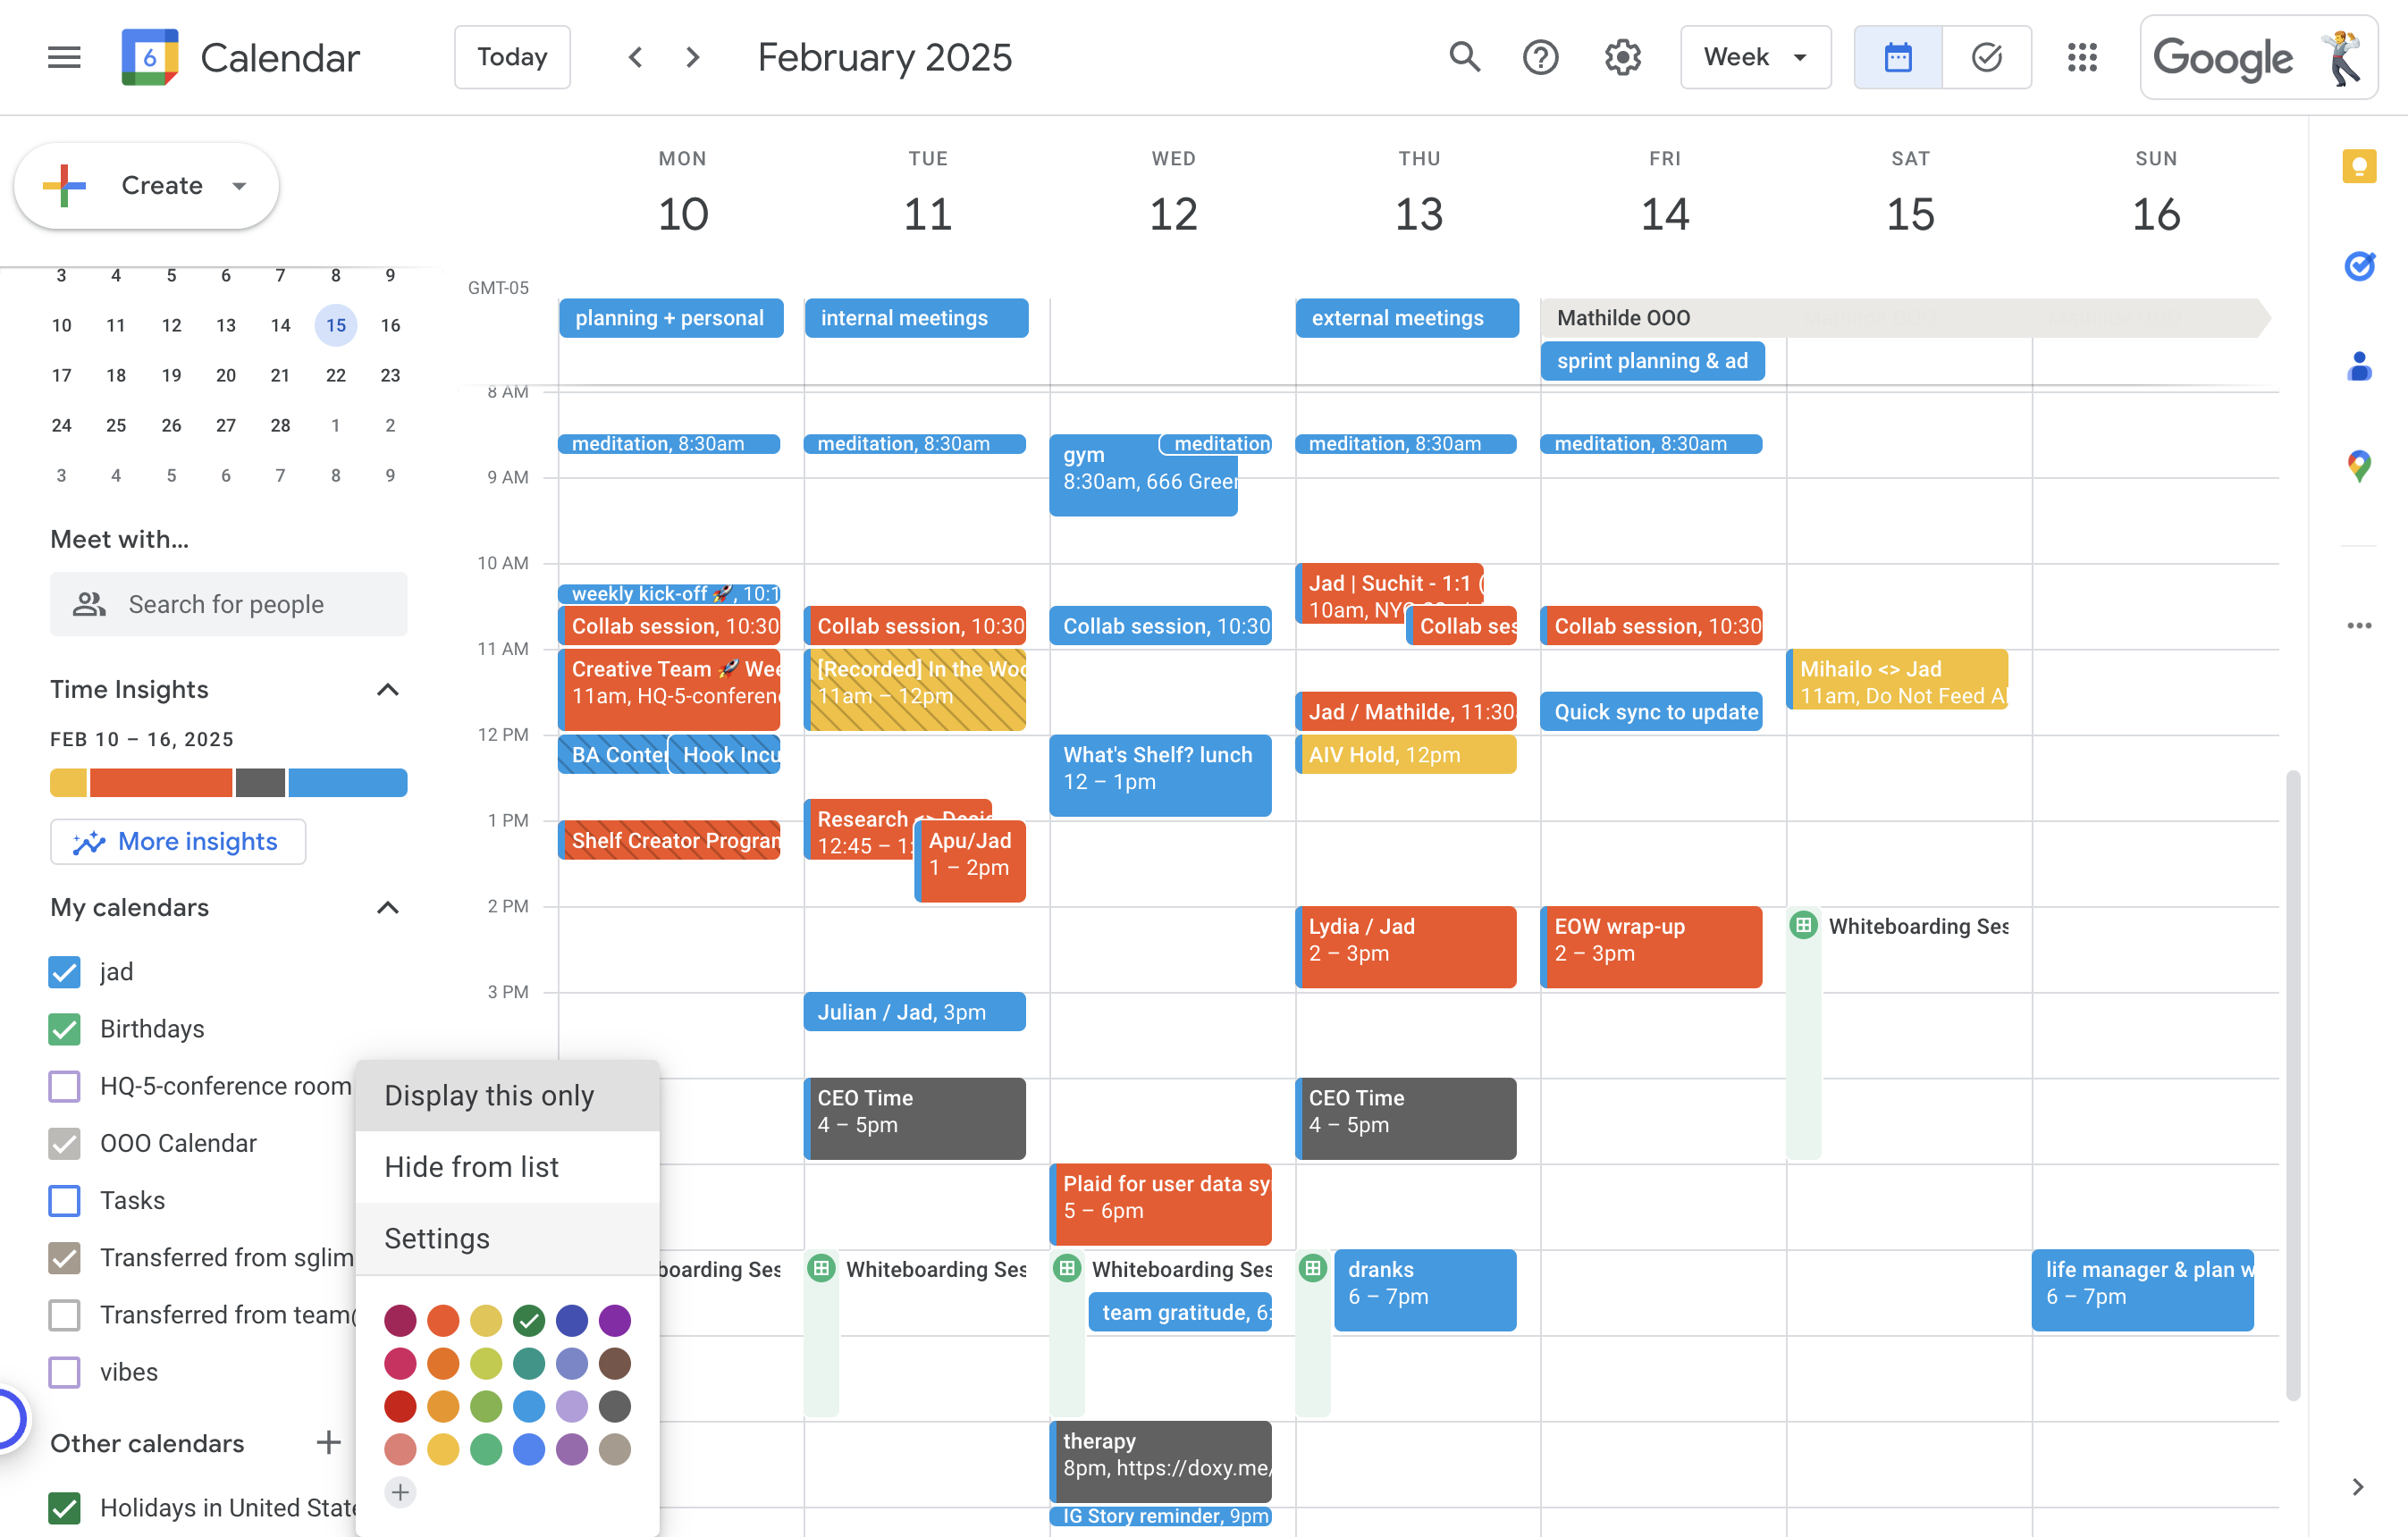Viewport: 2408px width, 1537px height.
Task: Go to next week arrow
Action: [x=692, y=57]
